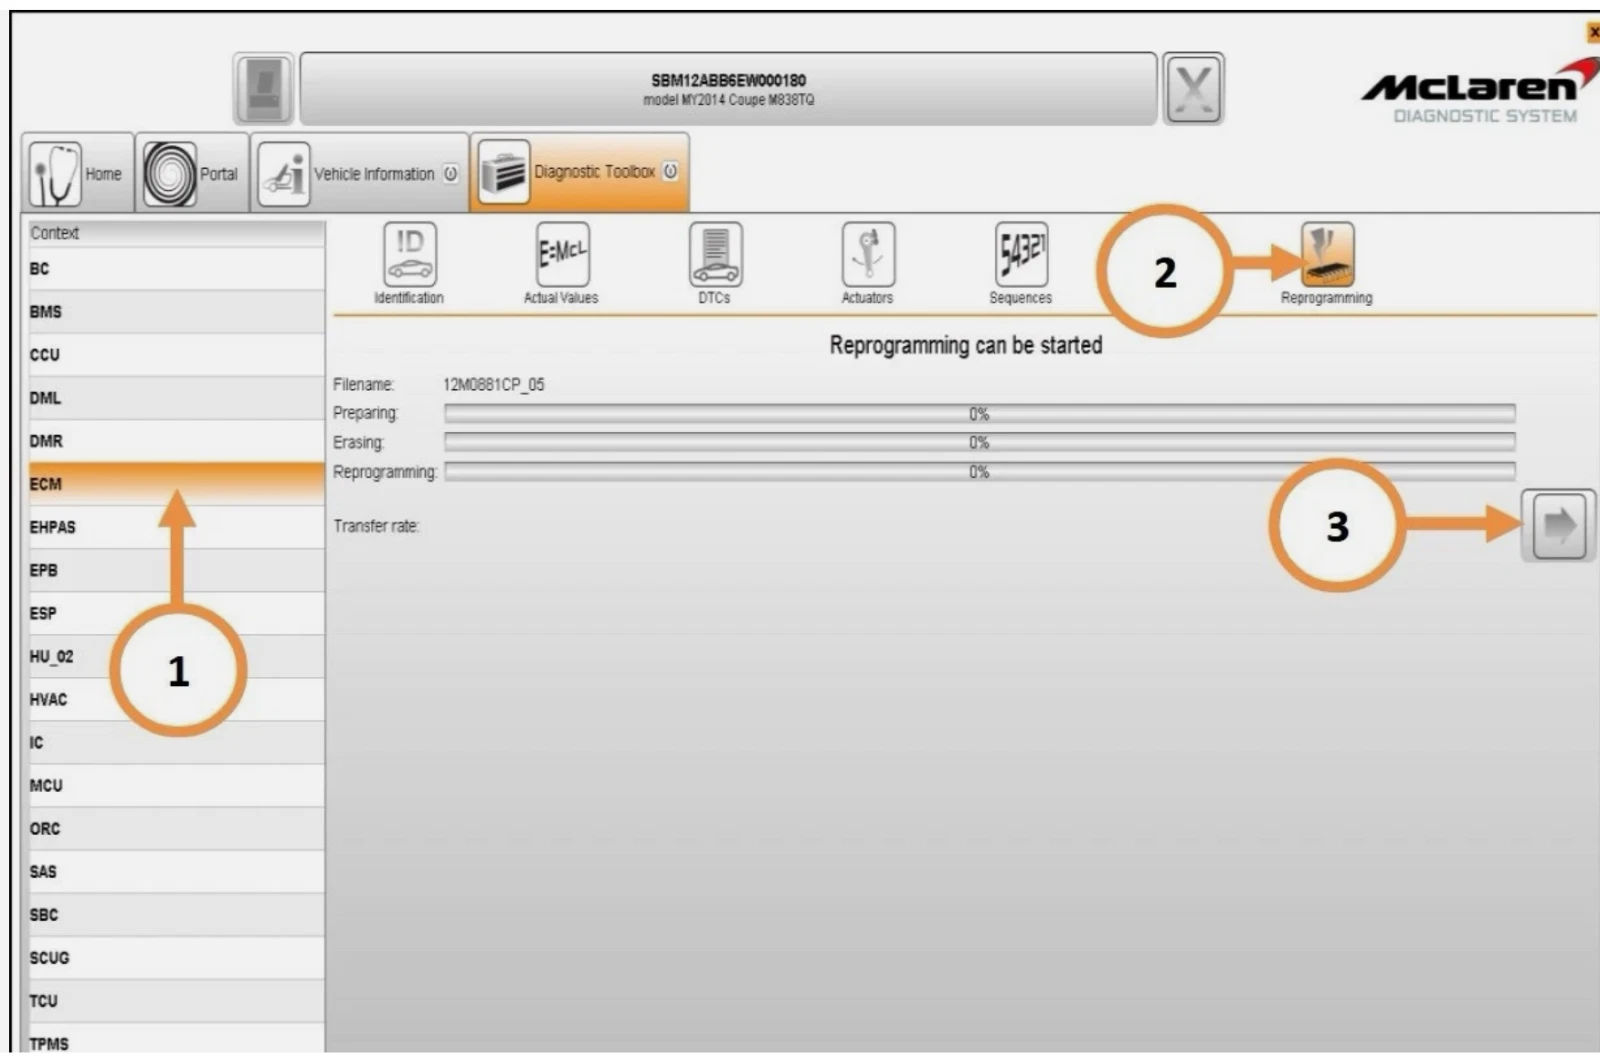Select BC in the context list
Image resolution: width=1600 pixels, height=1056 pixels.
click(176, 269)
